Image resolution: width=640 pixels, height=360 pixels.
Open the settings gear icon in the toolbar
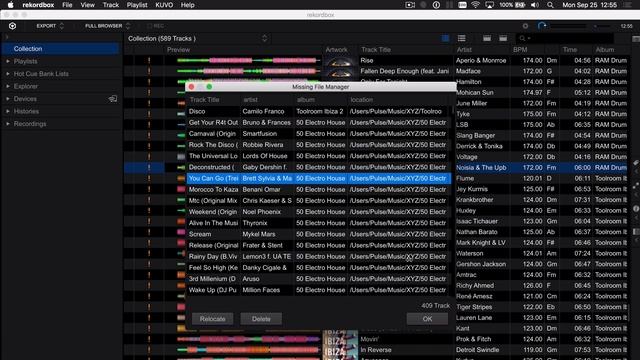click(x=525, y=26)
